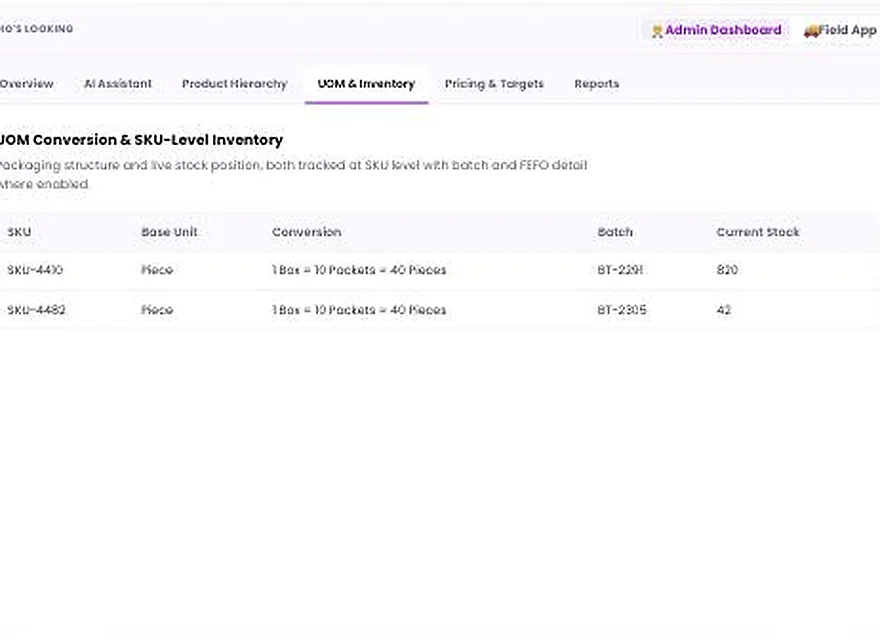
Task: Click the SKU column header
Action: [19, 232]
